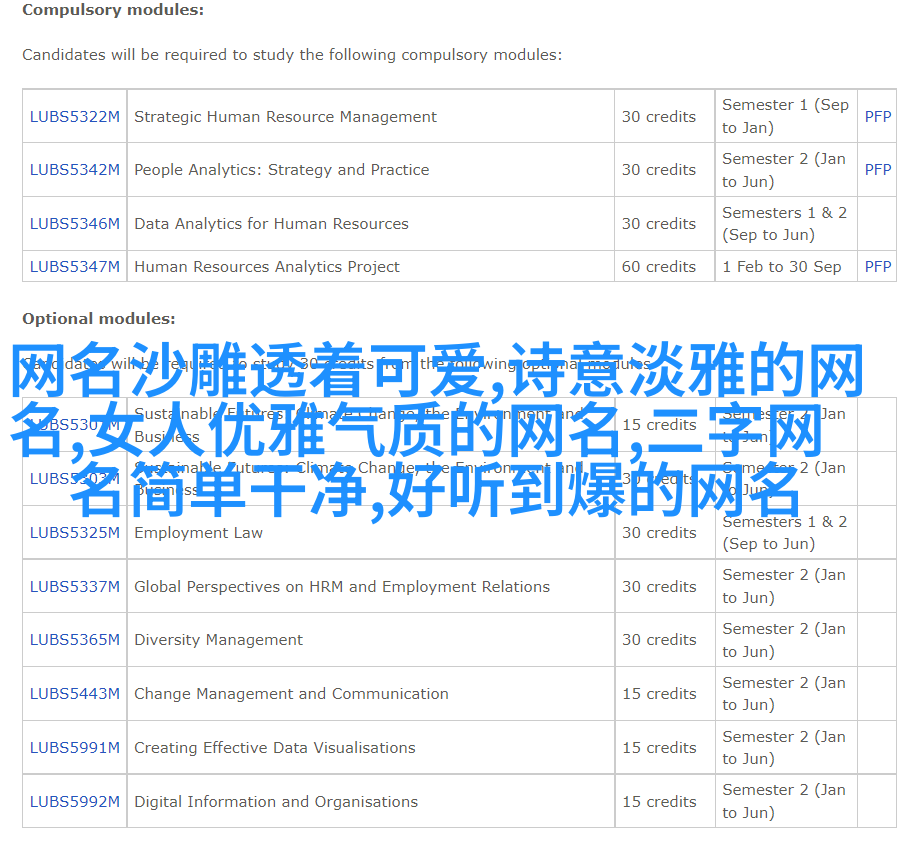This screenshot has width=916, height=845.
Task: Select 'Digital Information and Organisations' title
Action: 276,802
